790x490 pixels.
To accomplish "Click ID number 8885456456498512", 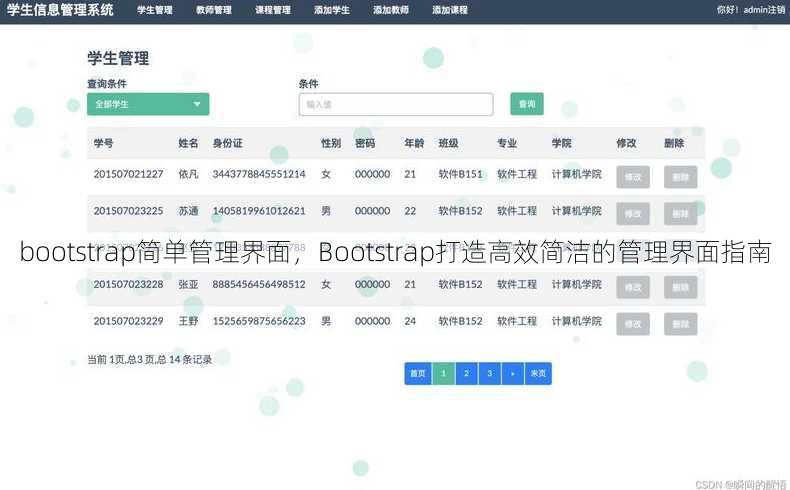I will pyautogui.click(x=259, y=285).
